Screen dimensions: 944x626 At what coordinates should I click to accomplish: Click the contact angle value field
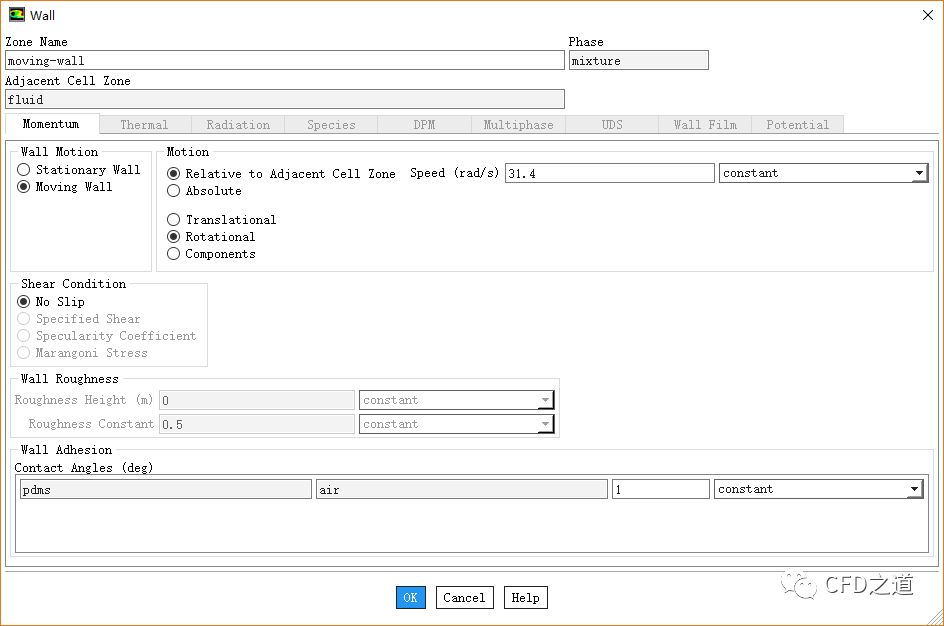660,489
